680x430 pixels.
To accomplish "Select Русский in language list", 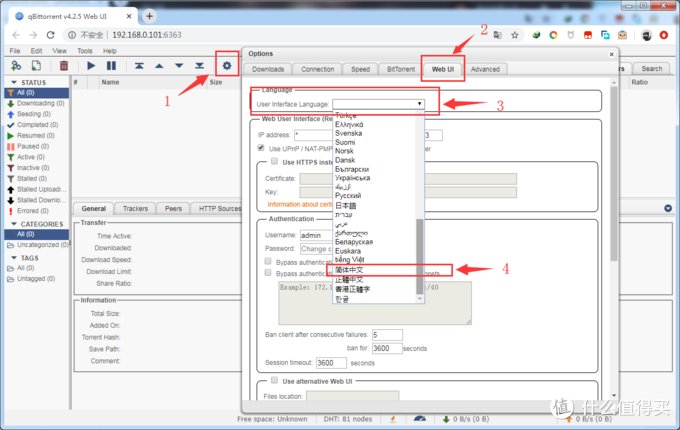I will tap(348, 195).
